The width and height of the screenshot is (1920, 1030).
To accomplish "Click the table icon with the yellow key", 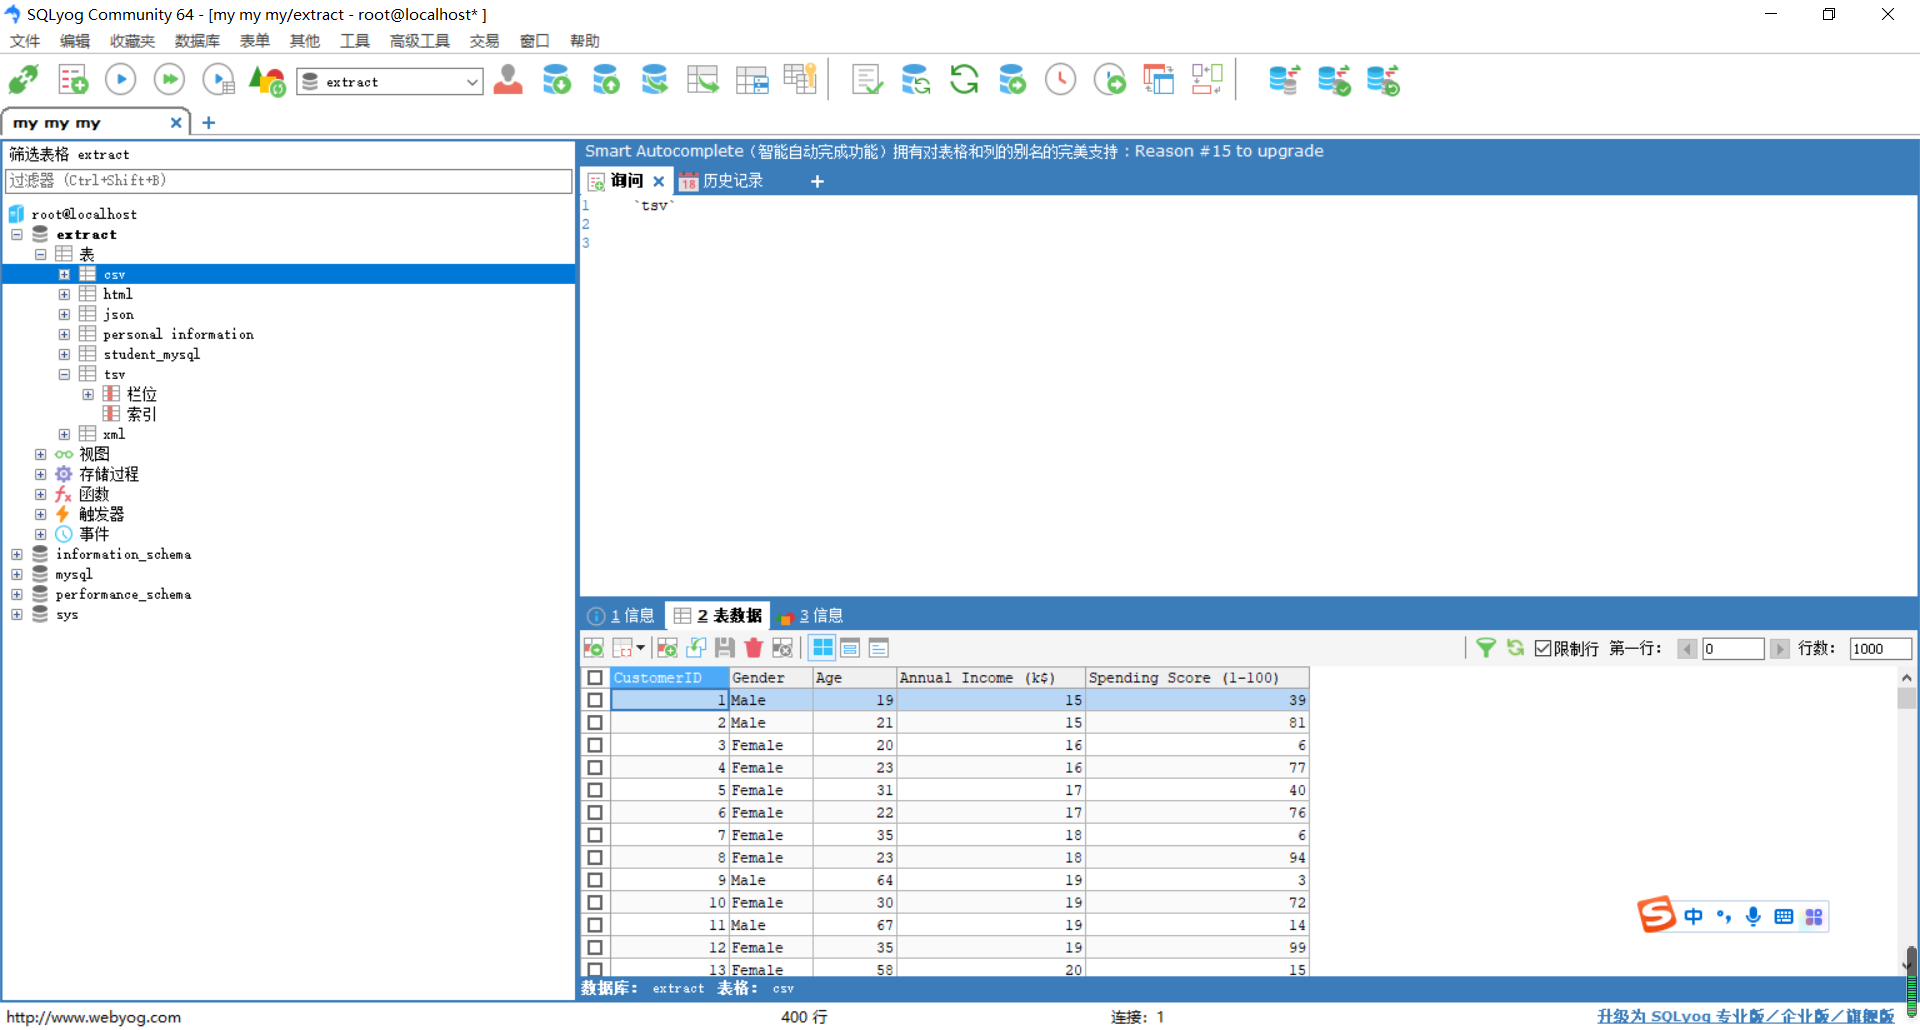I will pyautogui.click(x=800, y=80).
